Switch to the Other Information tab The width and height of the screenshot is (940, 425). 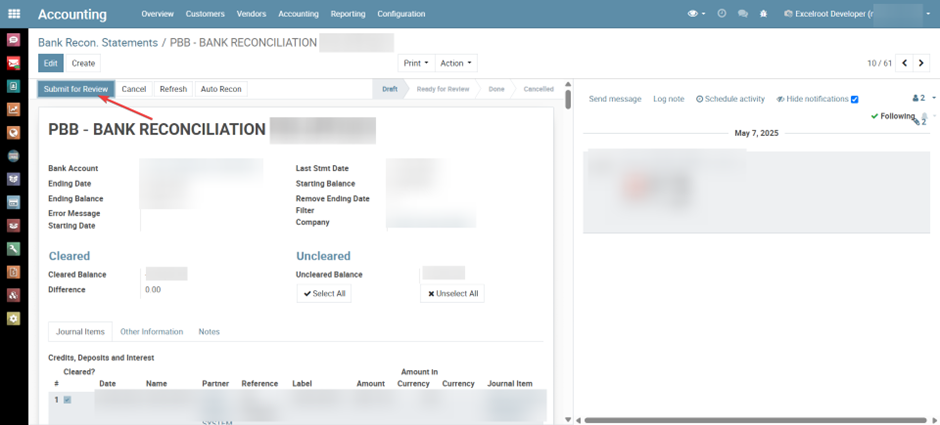(152, 331)
